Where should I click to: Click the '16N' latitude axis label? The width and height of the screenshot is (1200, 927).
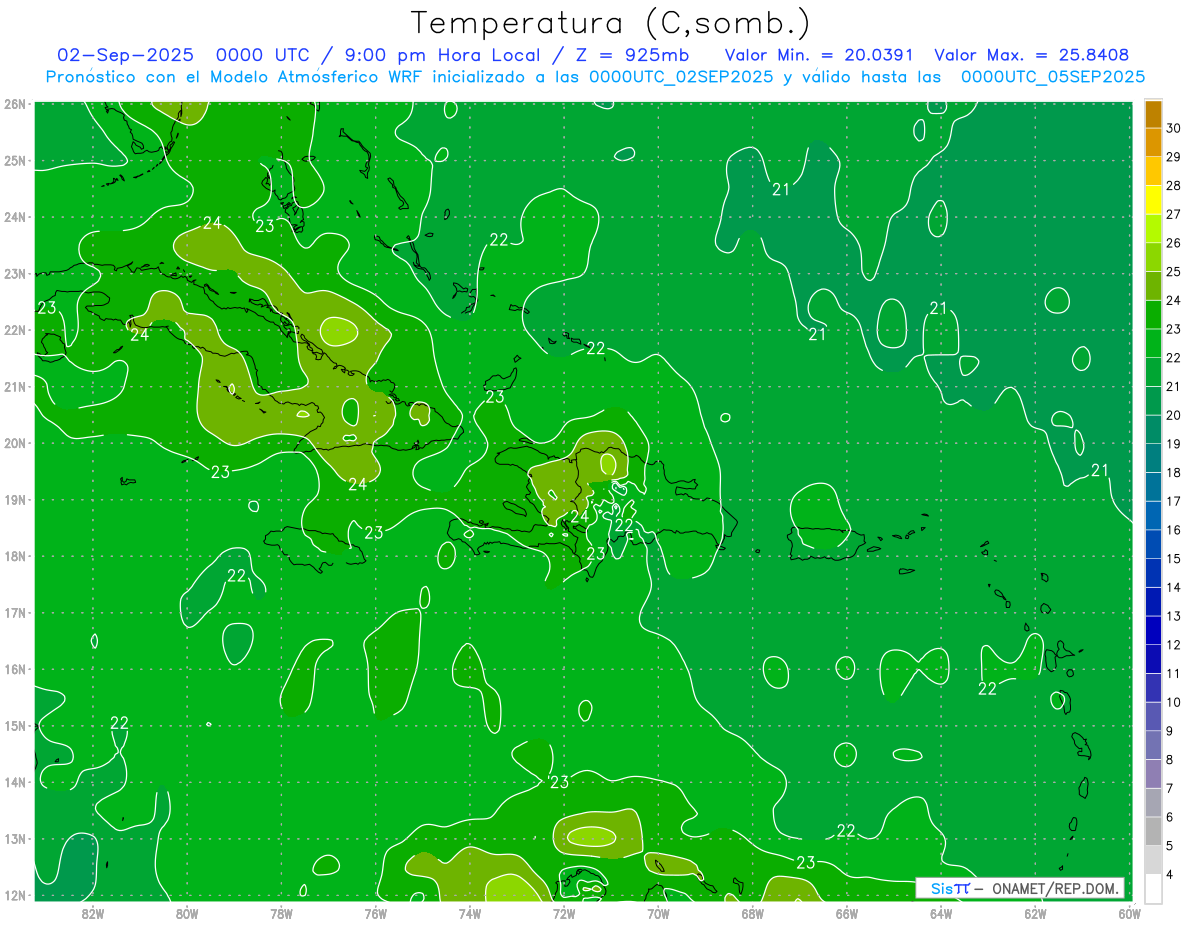click(14, 669)
